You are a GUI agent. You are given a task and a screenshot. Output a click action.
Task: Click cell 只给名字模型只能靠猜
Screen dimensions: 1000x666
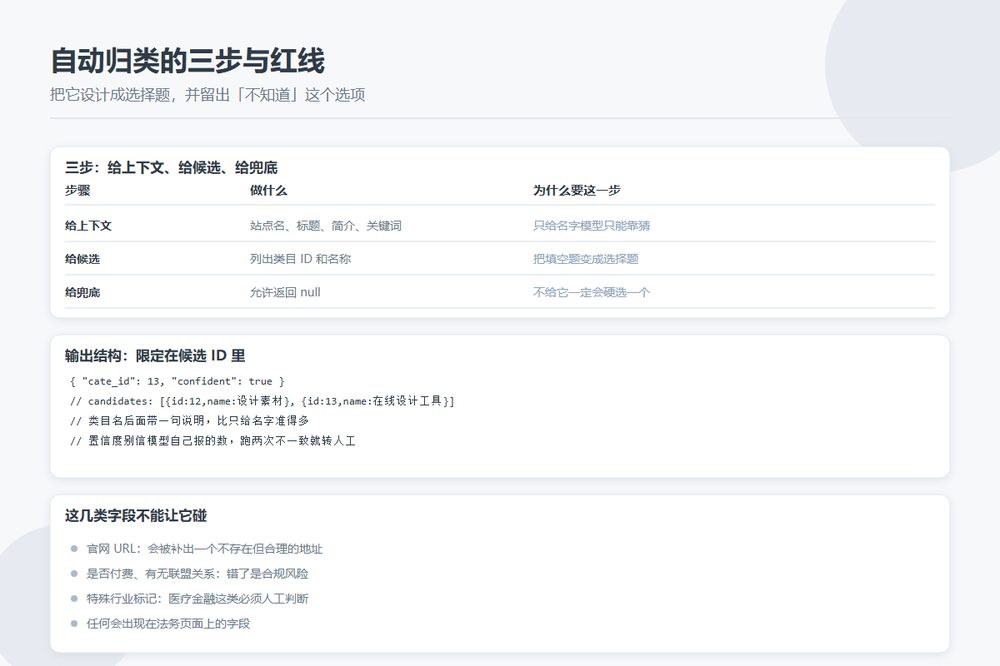coord(591,225)
